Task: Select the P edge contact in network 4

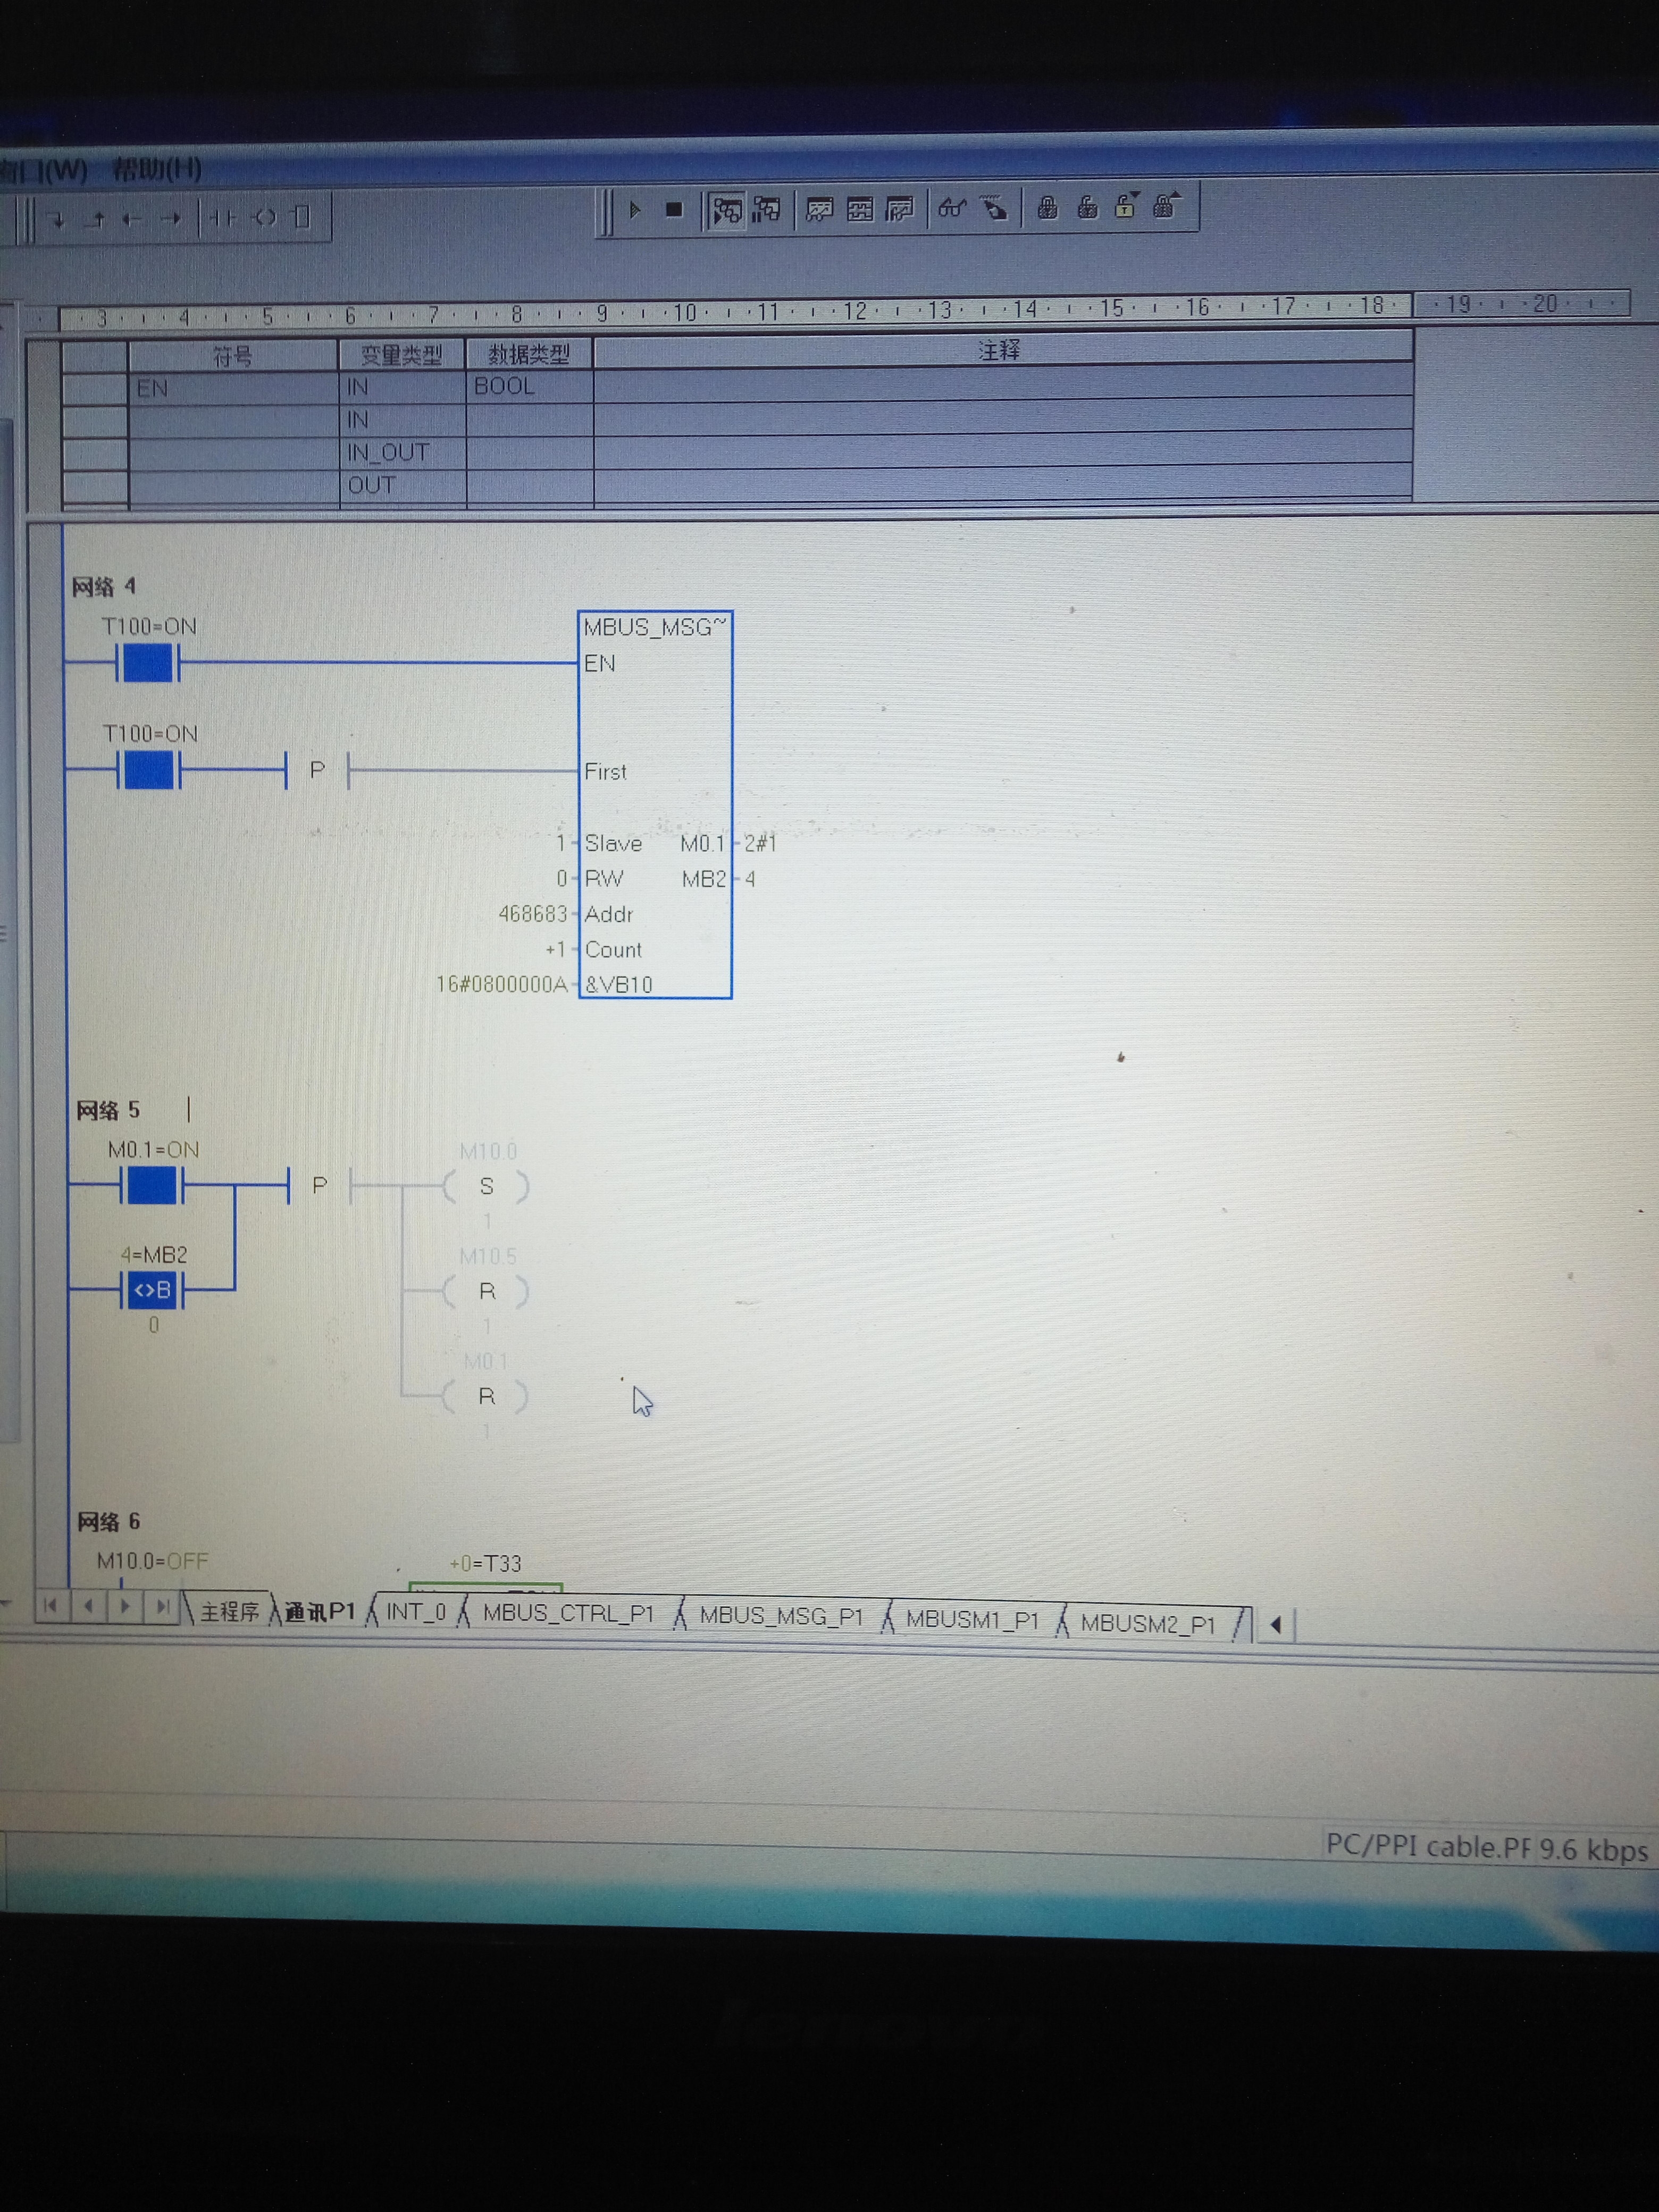Action: (x=317, y=770)
